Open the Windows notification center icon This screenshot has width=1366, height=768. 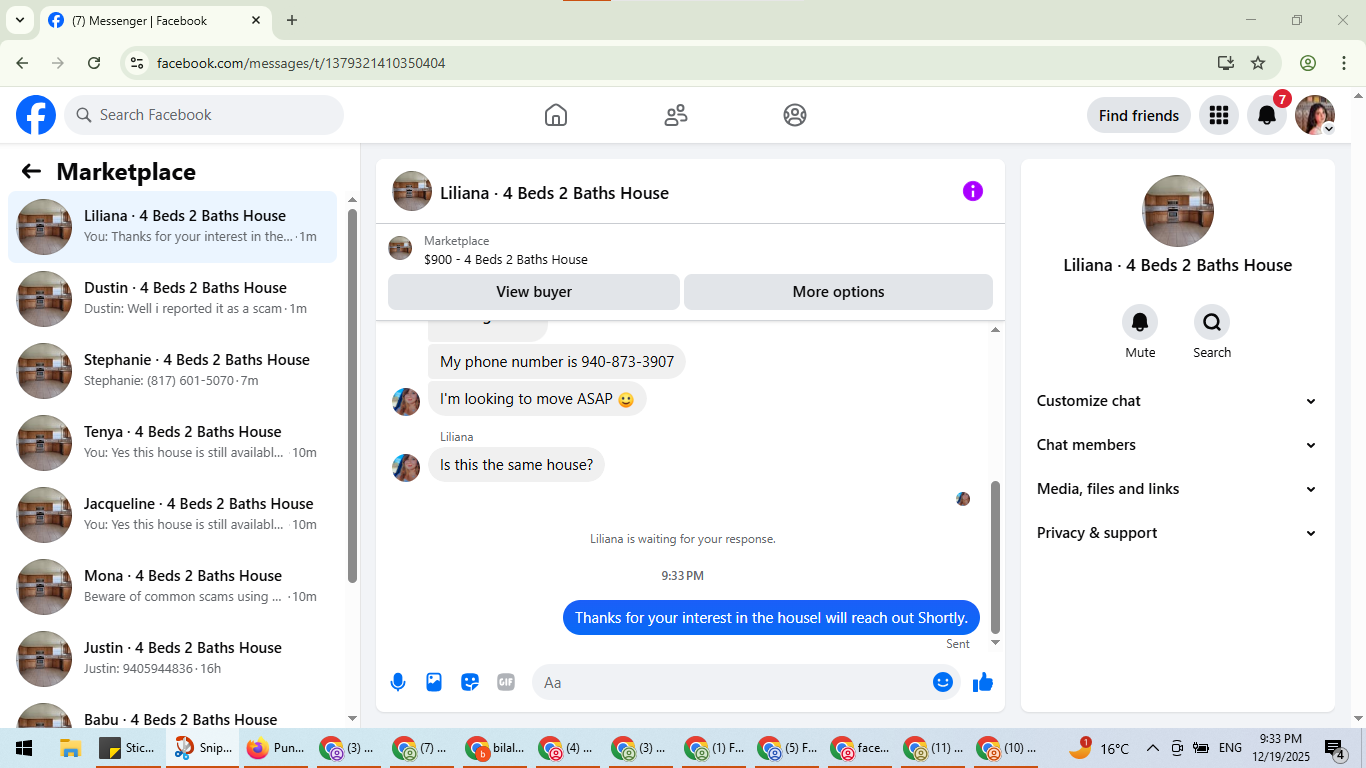click(1335, 748)
